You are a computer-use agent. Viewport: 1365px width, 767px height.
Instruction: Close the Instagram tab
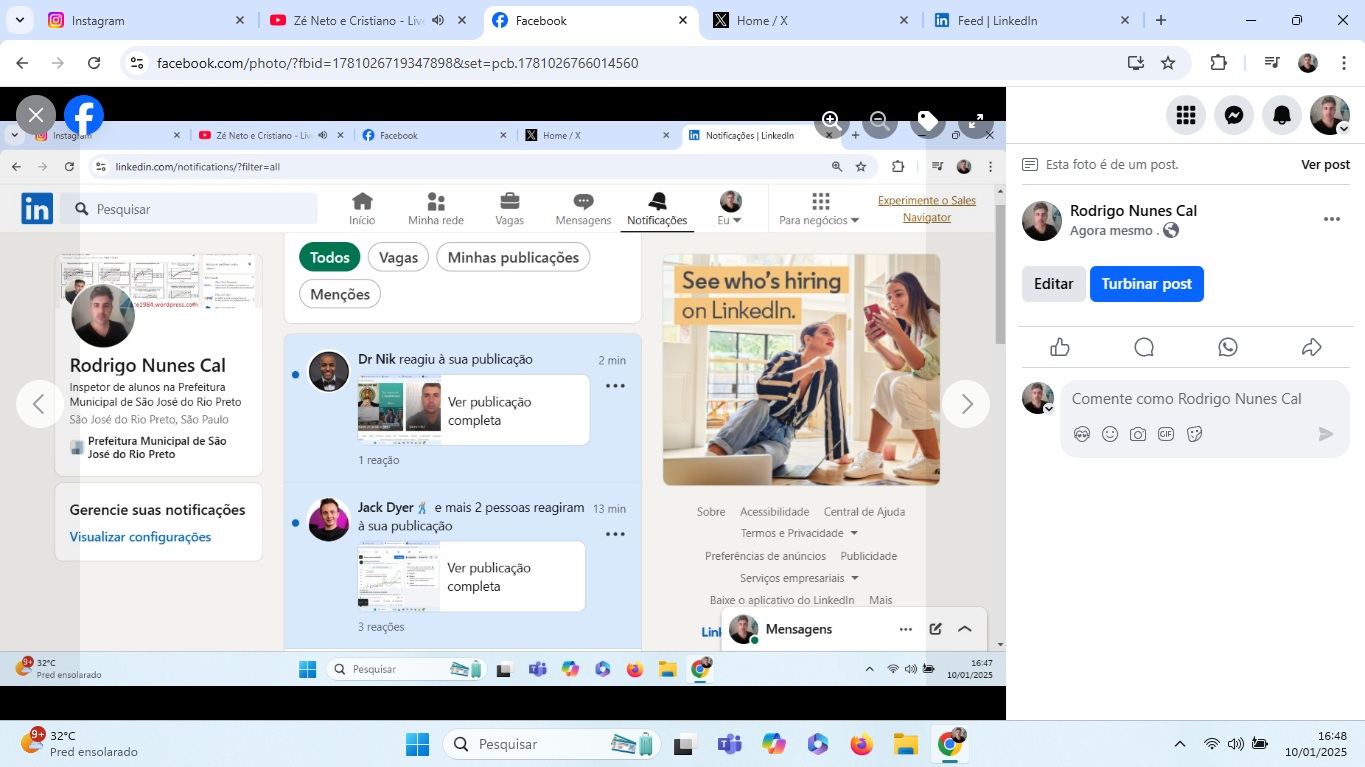click(240, 20)
